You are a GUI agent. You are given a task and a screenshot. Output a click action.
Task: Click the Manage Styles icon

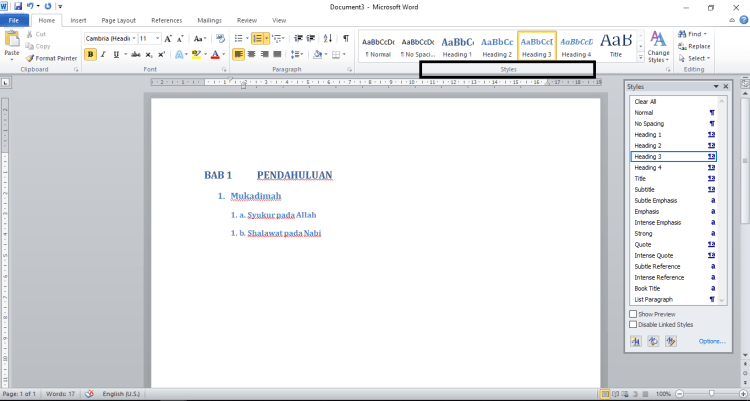click(670, 341)
